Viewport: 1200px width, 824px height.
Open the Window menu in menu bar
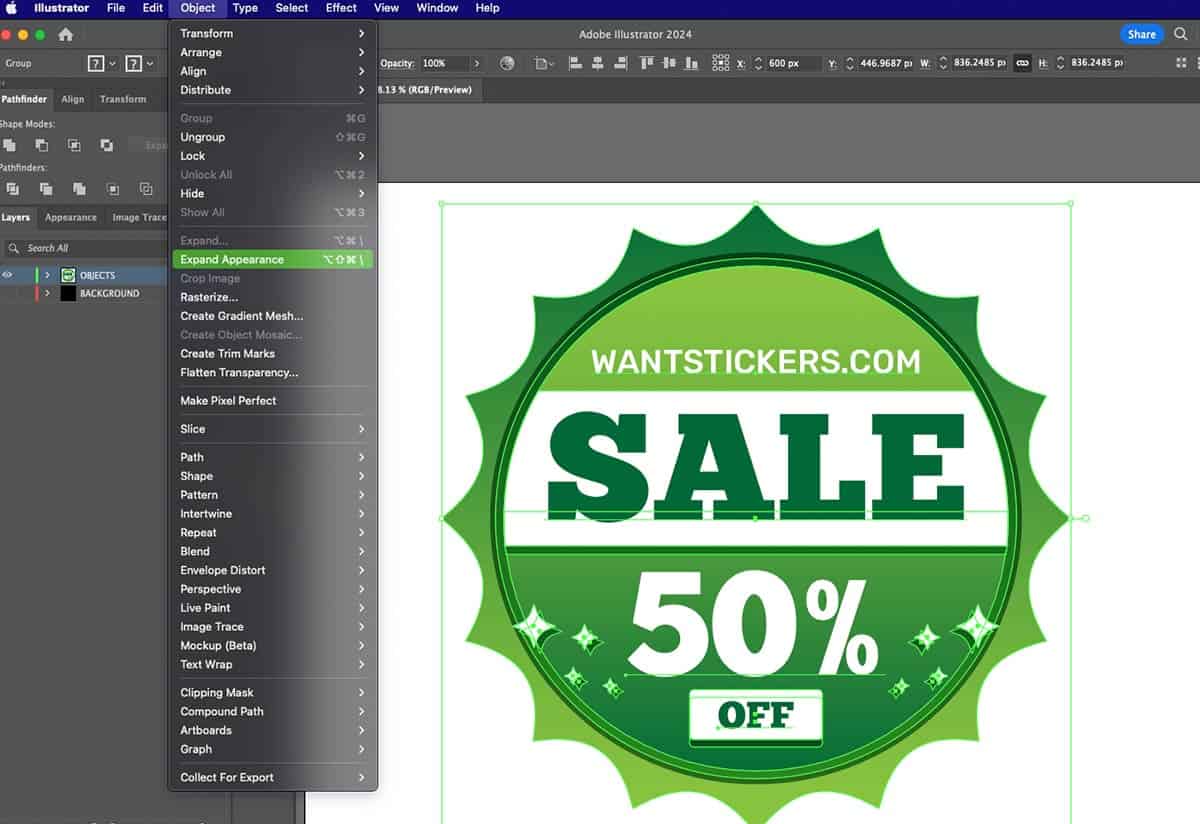437,8
